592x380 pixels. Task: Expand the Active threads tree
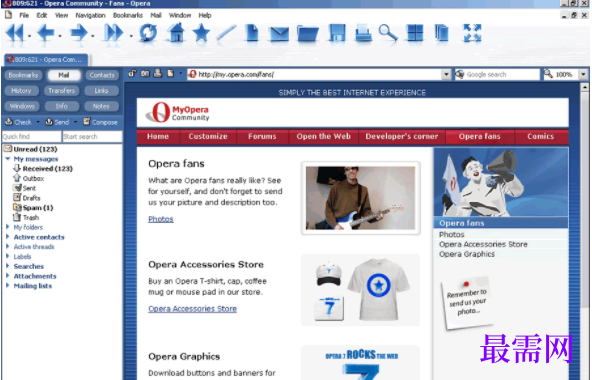(x=8, y=247)
